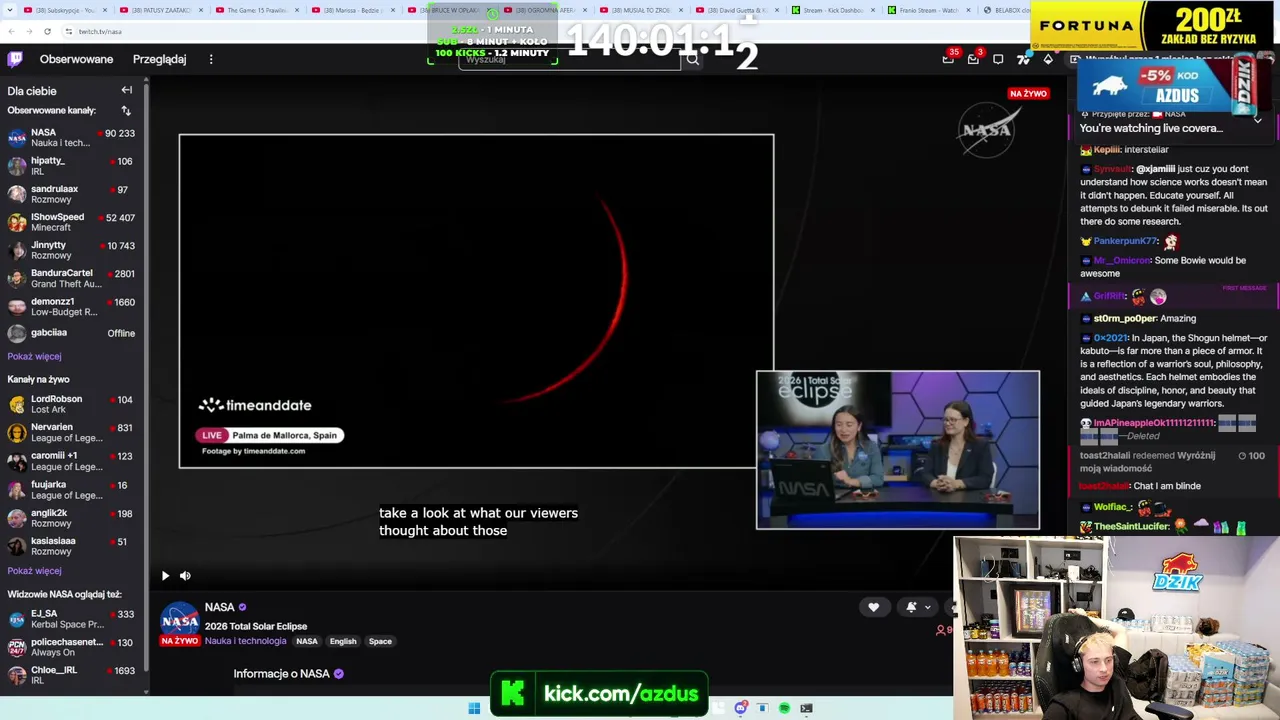Screen dimensions: 1280x720
Task: Open the Bits diamond icon
Action: point(1048,59)
